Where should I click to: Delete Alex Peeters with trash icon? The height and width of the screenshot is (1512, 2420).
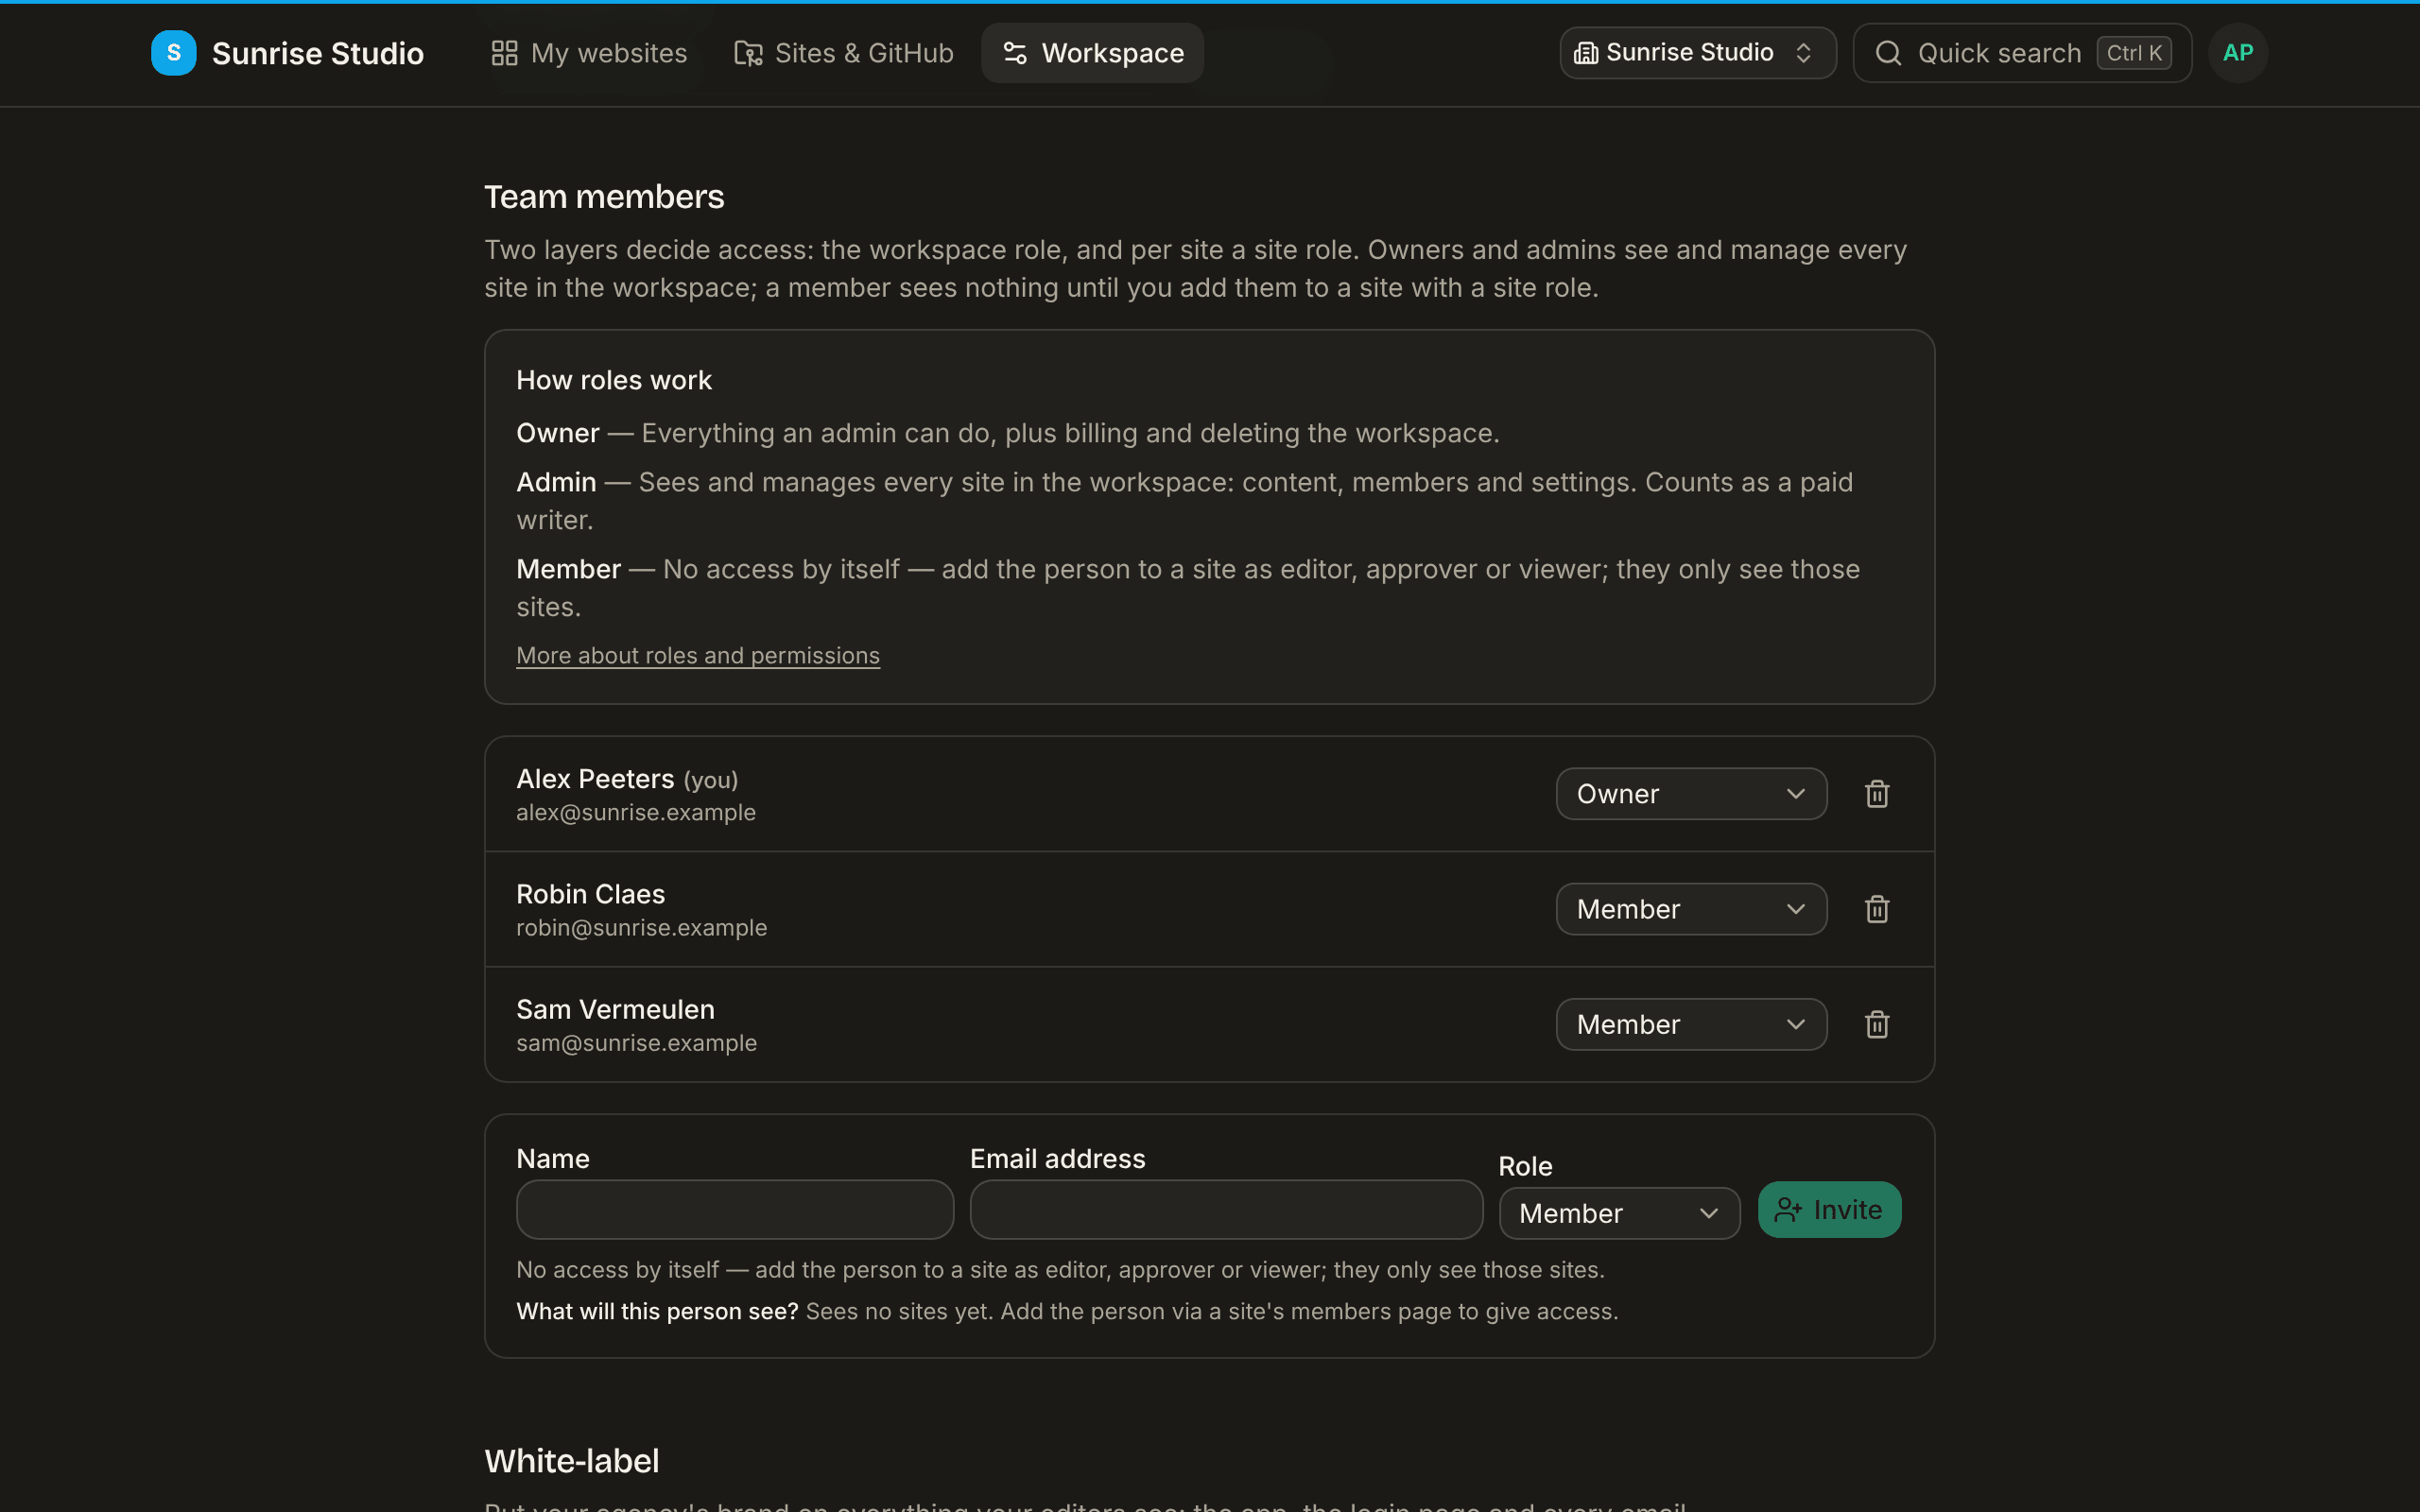tap(1877, 794)
